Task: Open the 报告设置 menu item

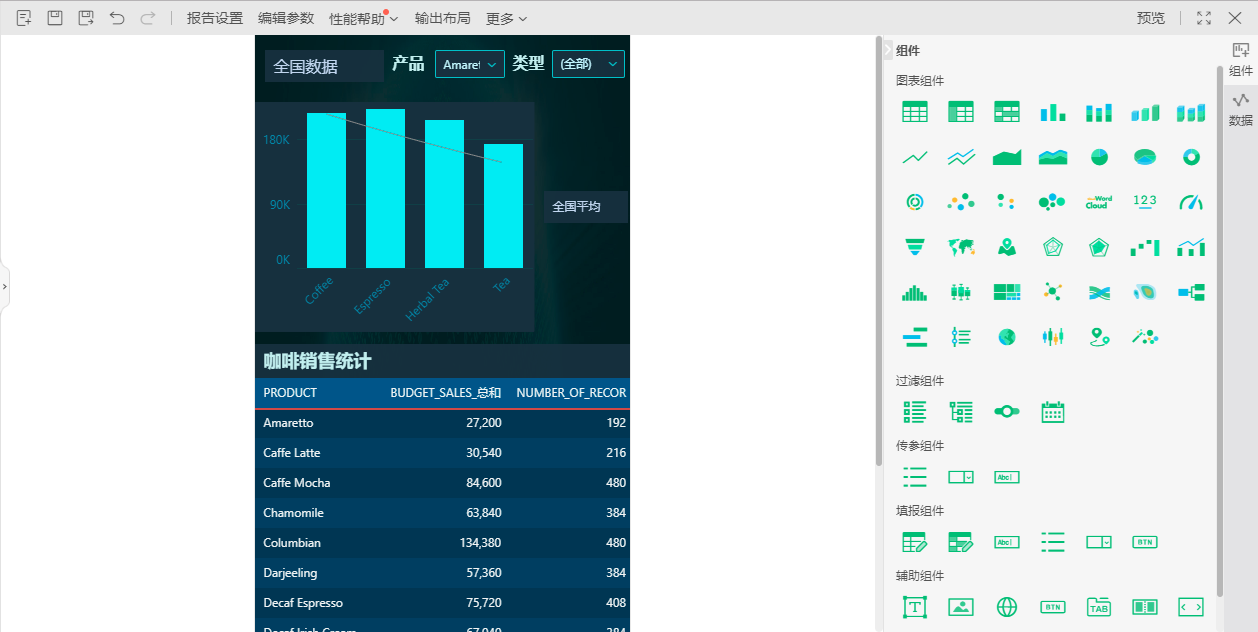Action: pyautogui.click(x=215, y=18)
